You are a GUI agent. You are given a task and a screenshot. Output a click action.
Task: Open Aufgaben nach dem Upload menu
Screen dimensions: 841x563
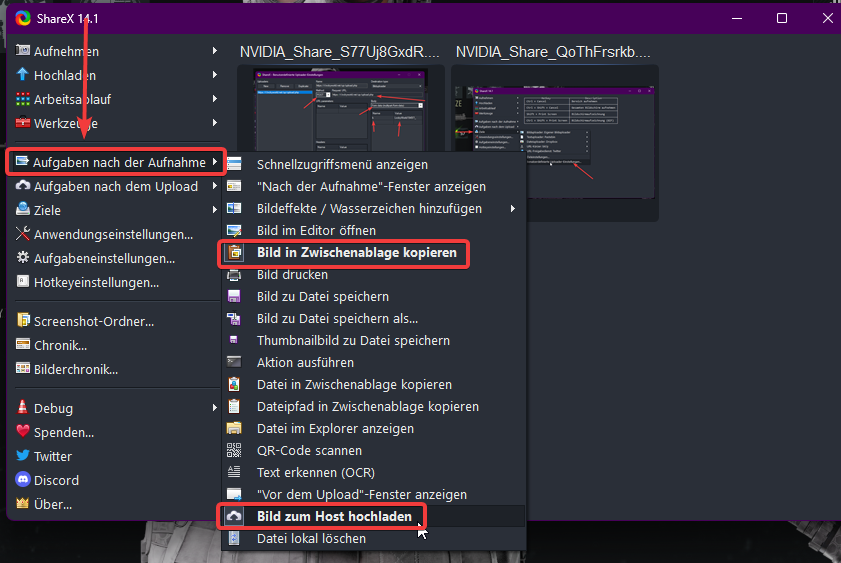coord(115,186)
